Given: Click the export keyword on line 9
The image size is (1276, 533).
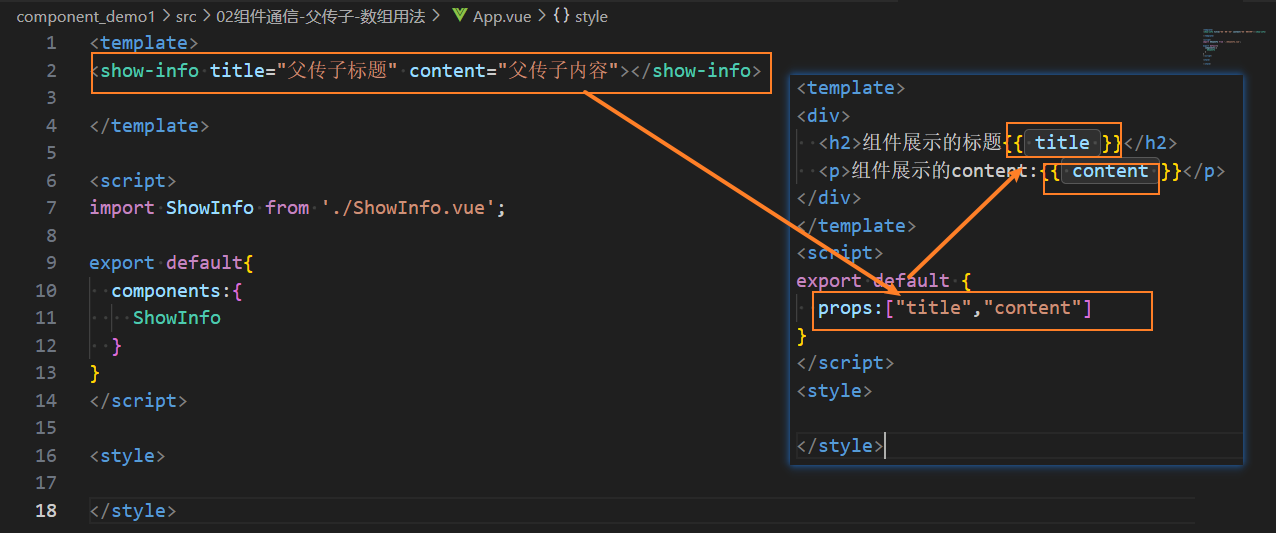Looking at the screenshot, I should point(122,263).
